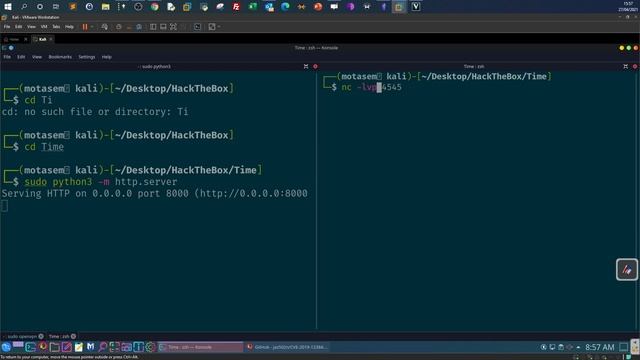Open the Konsole Bookmarks menu
640x360 pixels.
coord(60,57)
